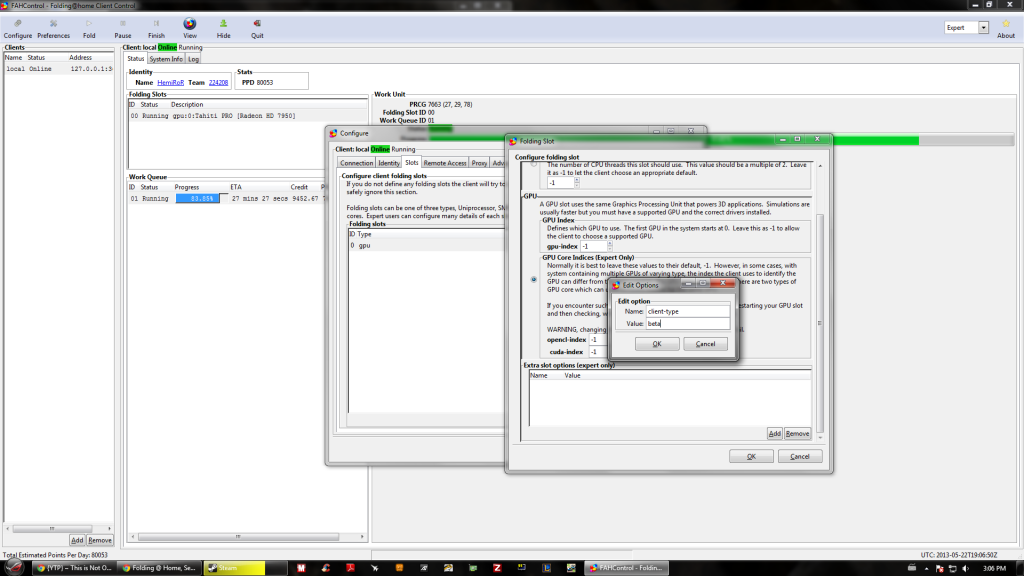Image resolution: width=1024 pixels, height=576 pixels.
Task: Click the cuda-index field
Action: (598, 352)
